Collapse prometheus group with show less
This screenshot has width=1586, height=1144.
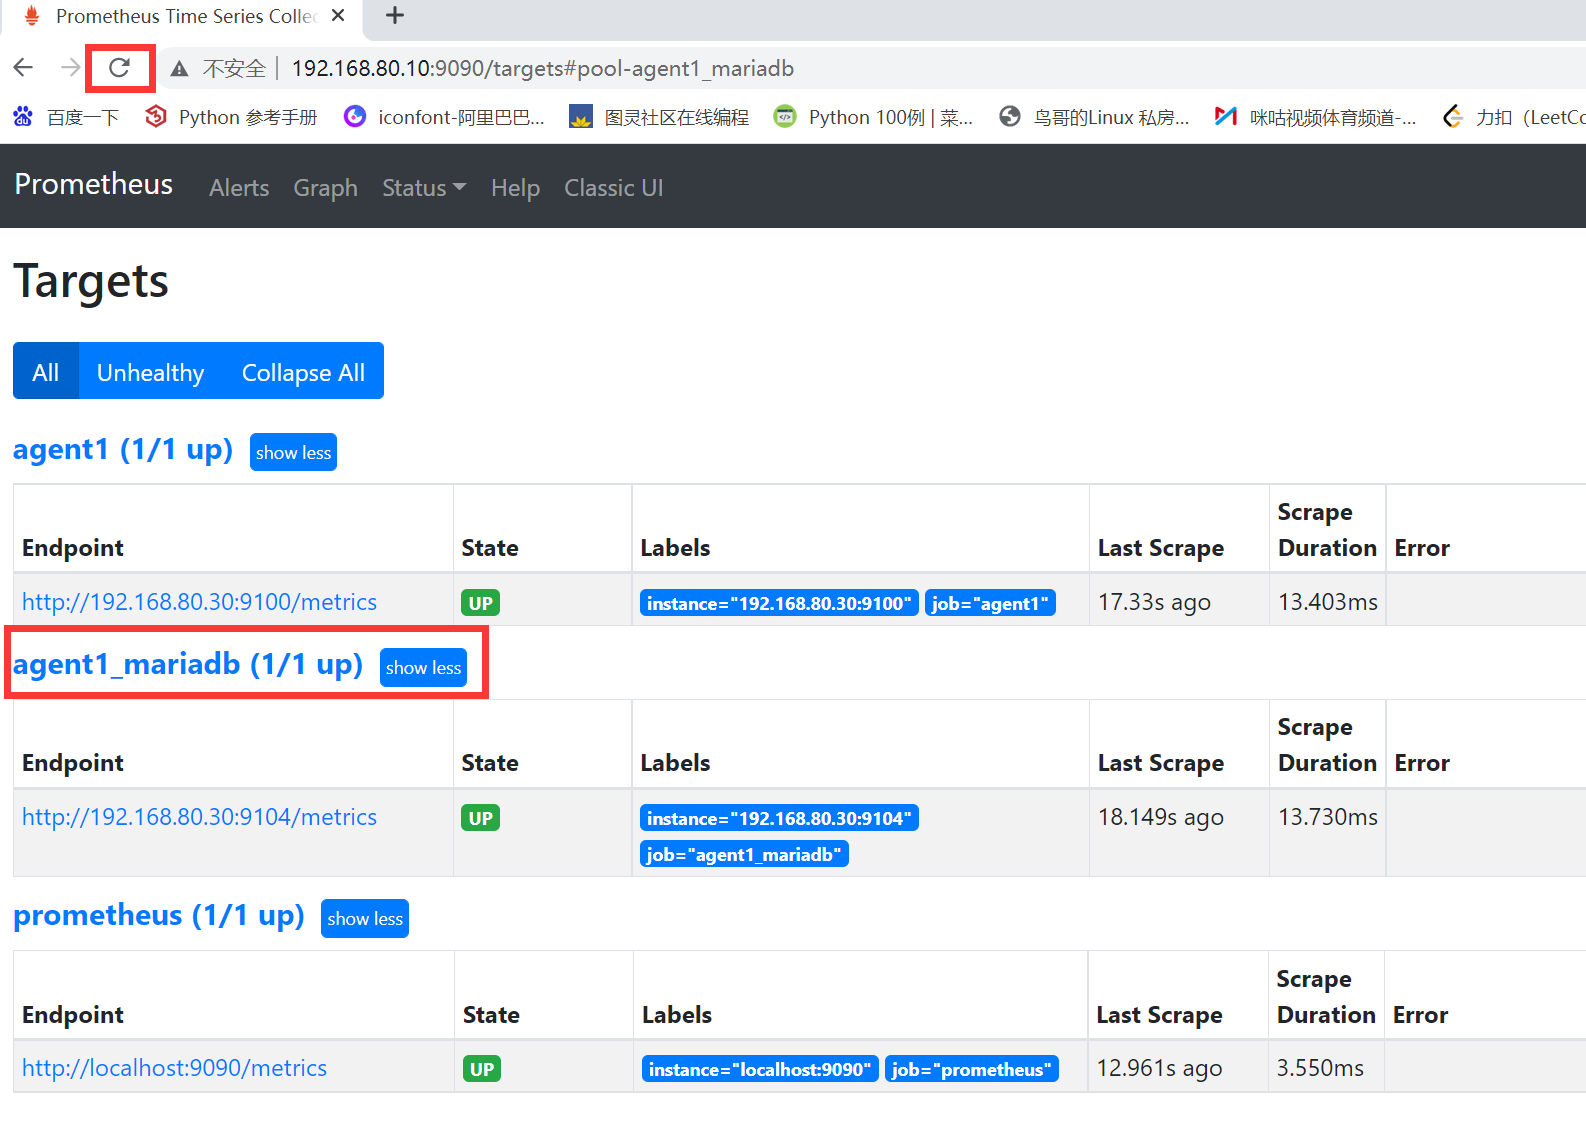tap(365, 918)
